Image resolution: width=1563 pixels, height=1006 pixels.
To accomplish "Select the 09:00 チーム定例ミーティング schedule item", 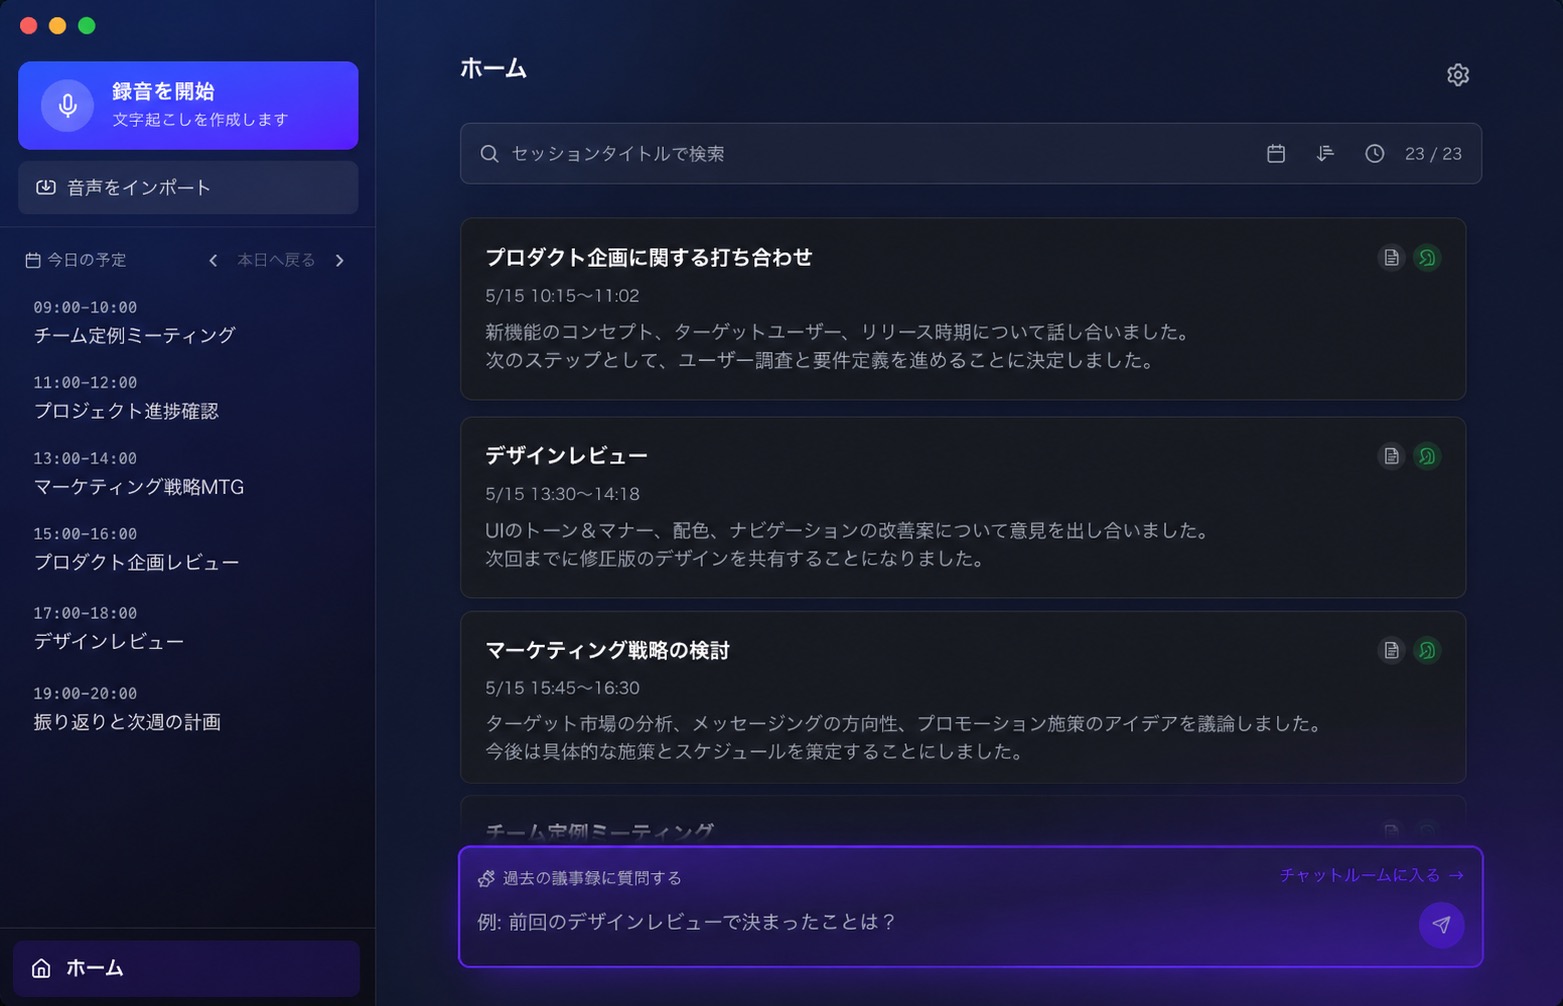I will tap(134, 323).
